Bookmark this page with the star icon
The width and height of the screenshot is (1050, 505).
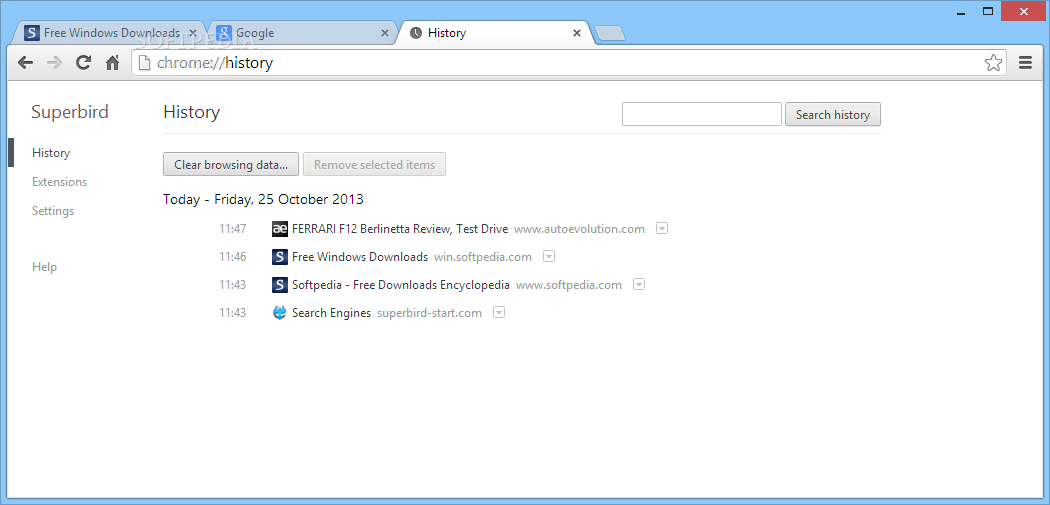pos(993,63)
